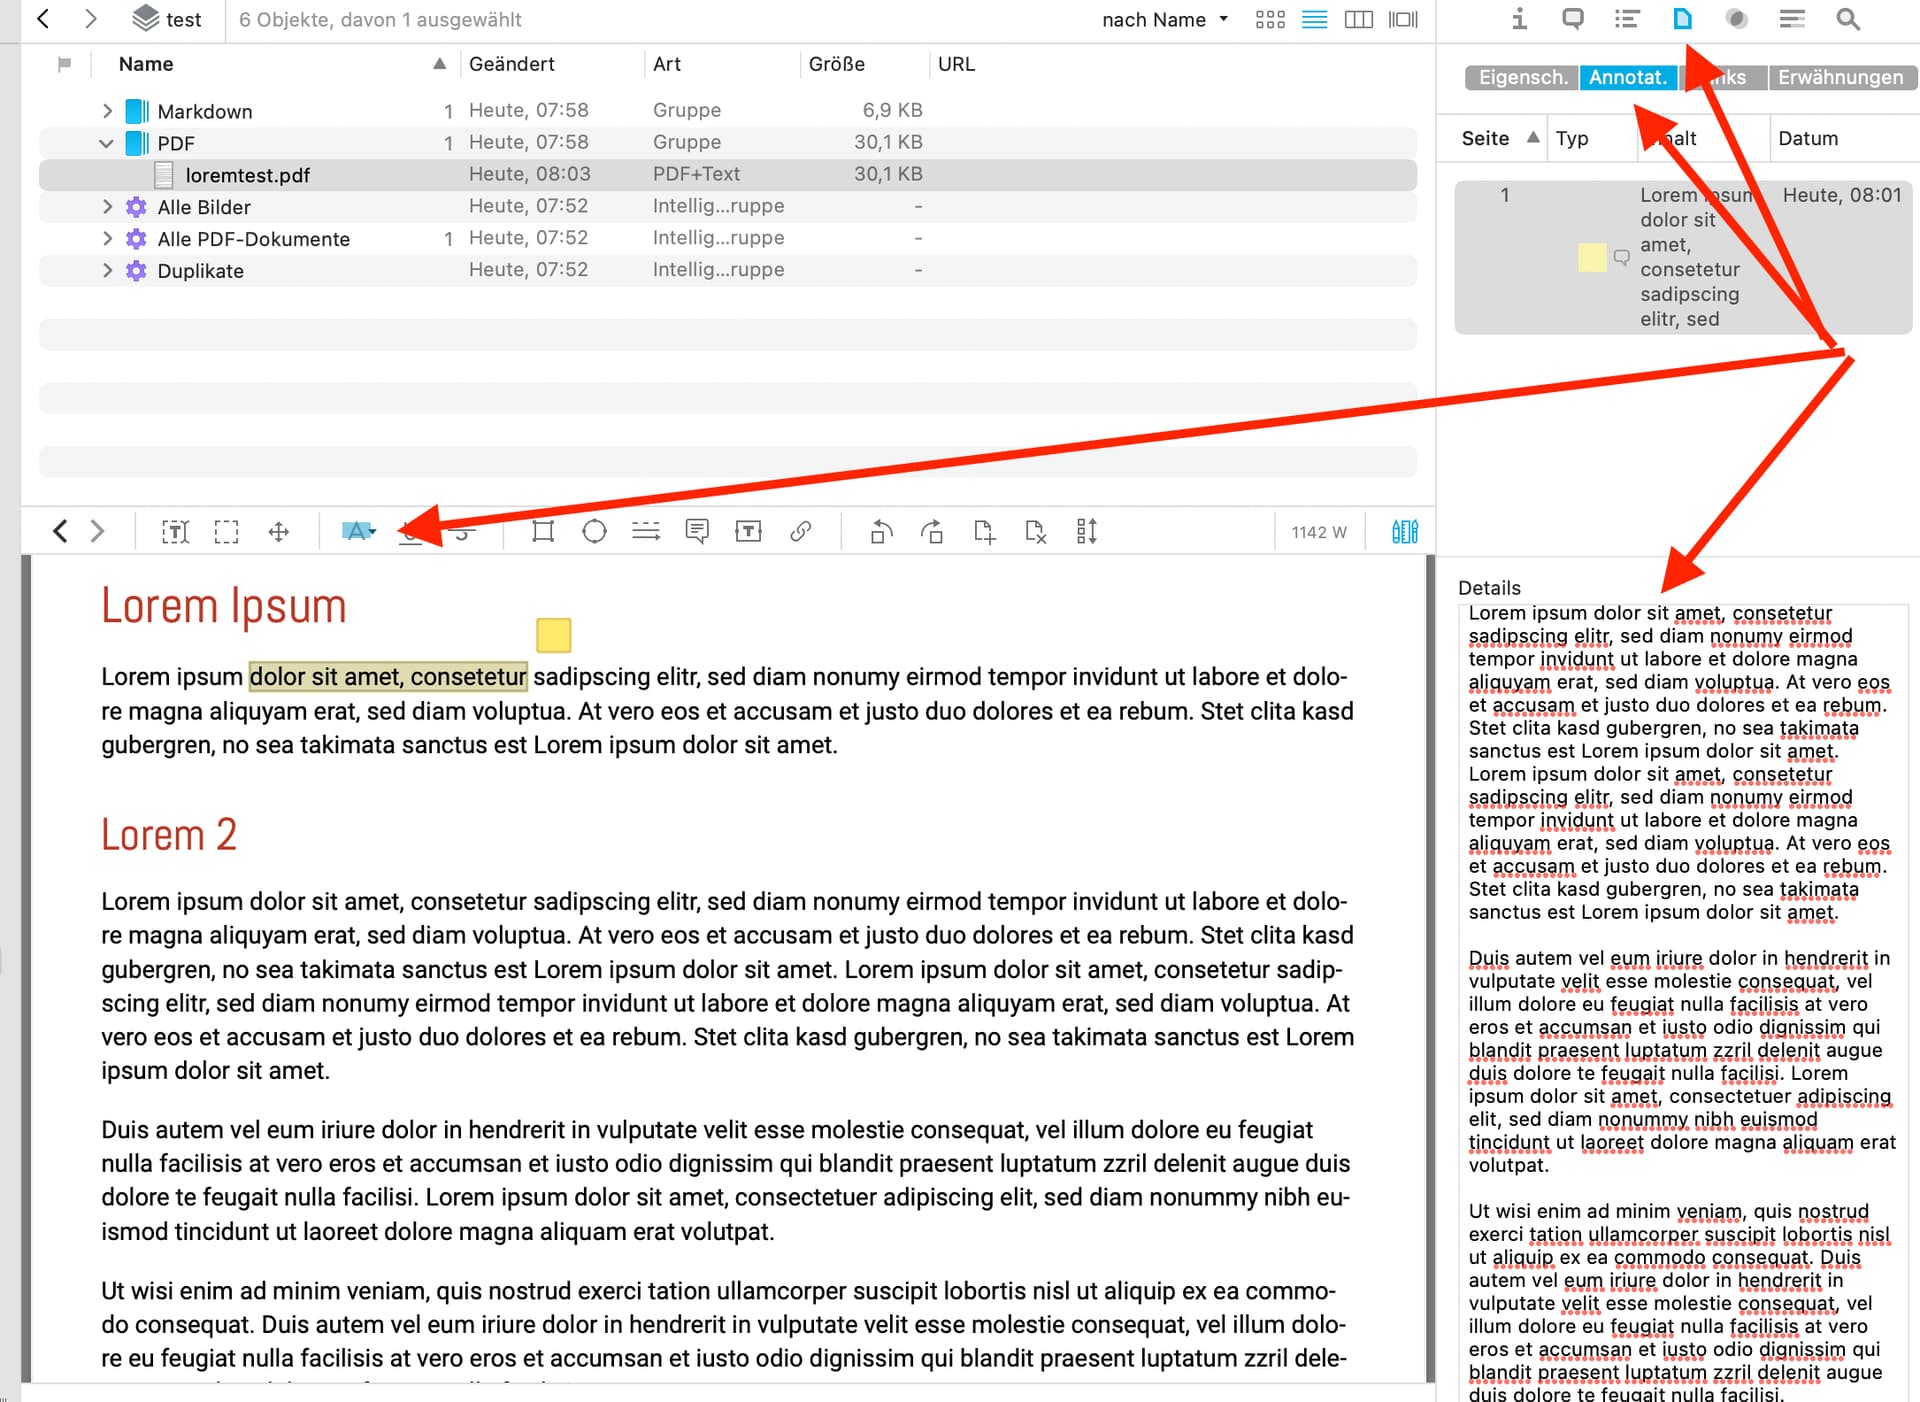1920x1402 pixels.
Task: Click the 1142 W word count
Action: [x=1319, y=532]
